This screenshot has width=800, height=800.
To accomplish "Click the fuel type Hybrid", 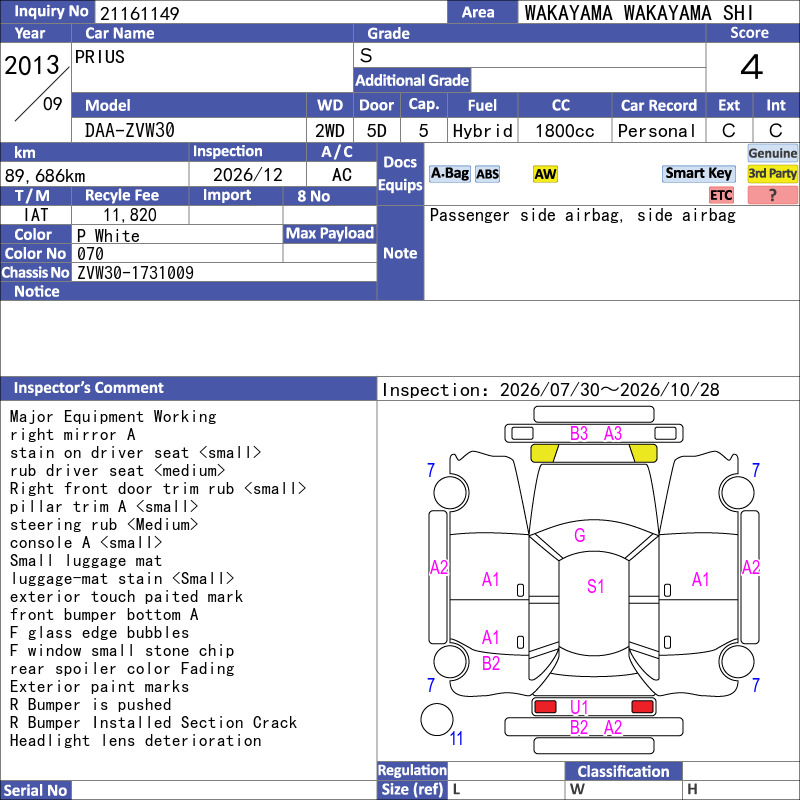I will pos(482,131).
